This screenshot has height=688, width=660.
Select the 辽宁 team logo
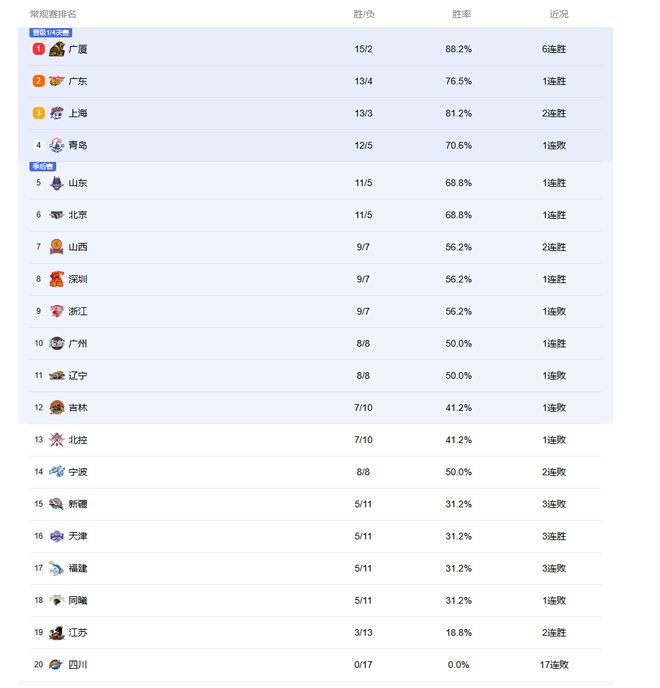[57, 375]
